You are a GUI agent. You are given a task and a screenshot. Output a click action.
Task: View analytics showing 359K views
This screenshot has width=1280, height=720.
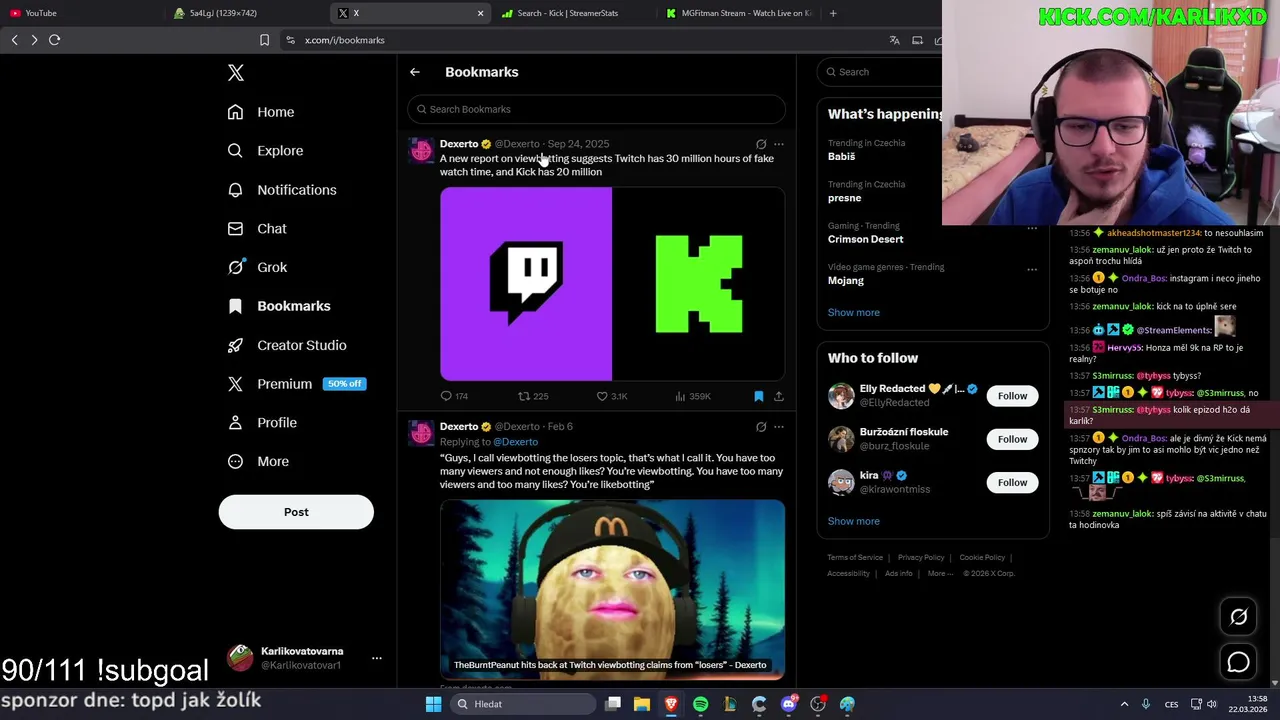point(693,396)
